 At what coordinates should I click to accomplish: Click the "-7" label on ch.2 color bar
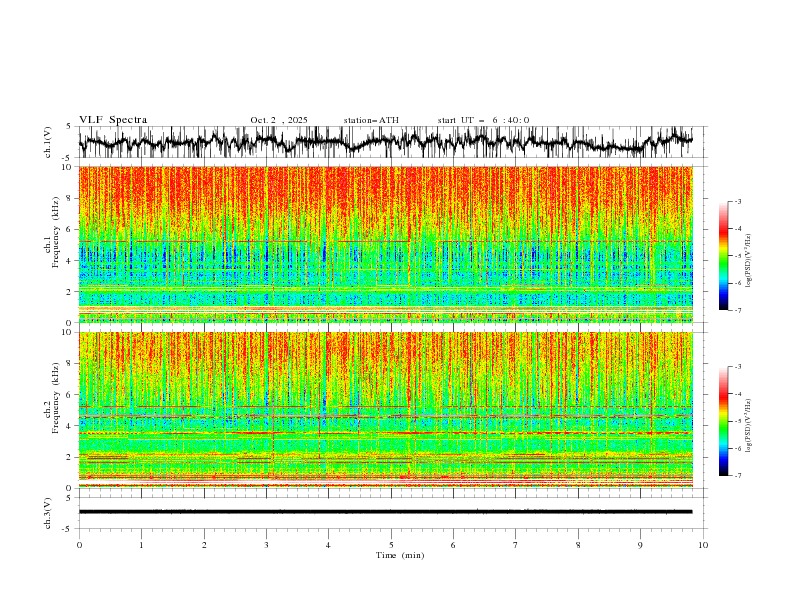pos(737,476)
